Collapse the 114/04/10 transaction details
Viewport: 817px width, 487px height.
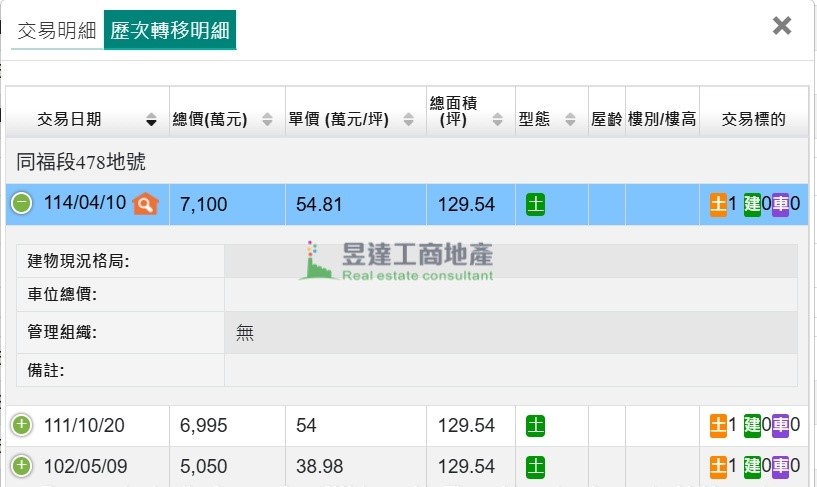coord(22,204)
